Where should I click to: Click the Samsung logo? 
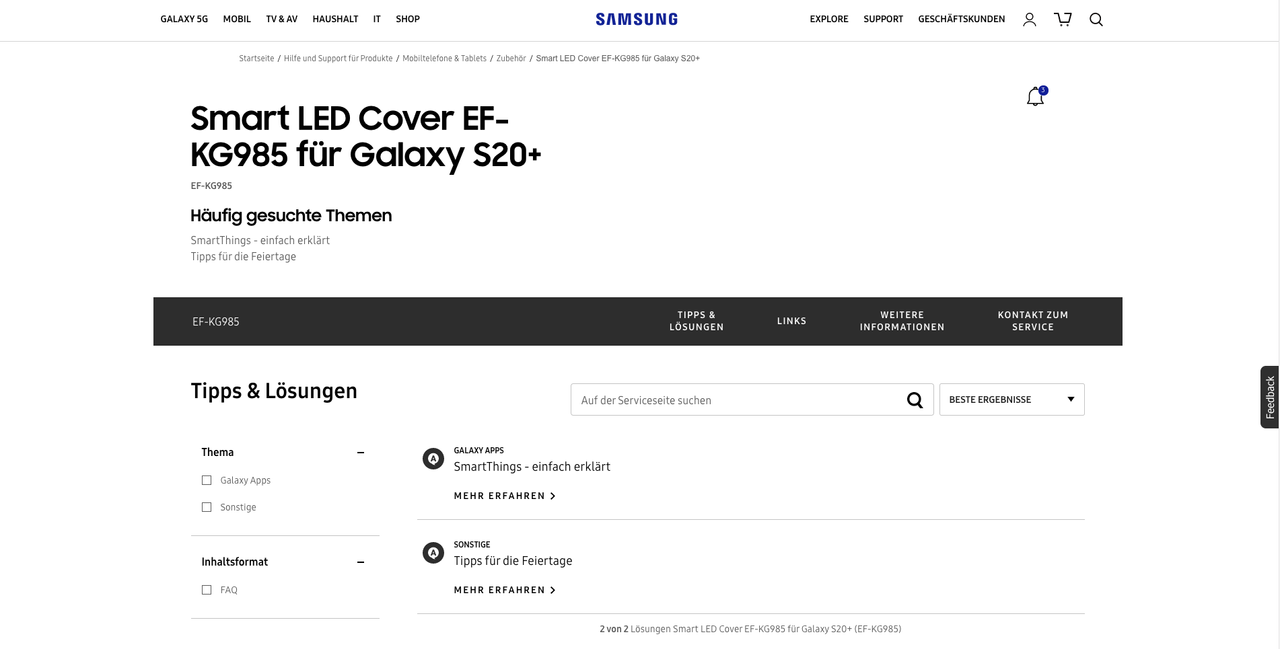(637, 19)
